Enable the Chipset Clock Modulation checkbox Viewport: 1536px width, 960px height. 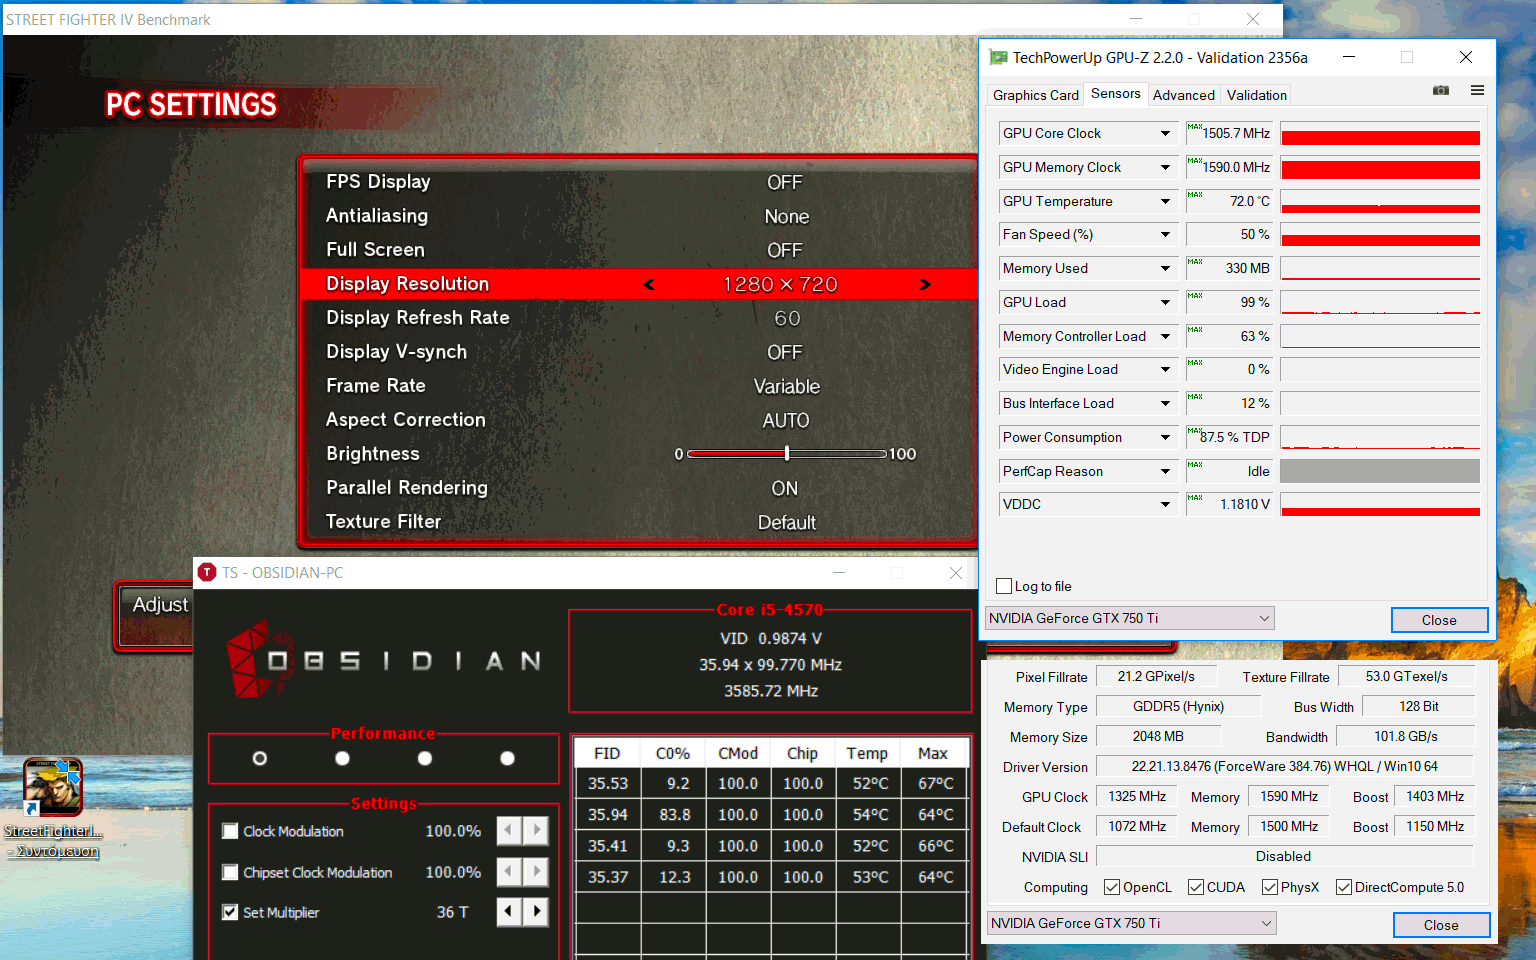[x=230, y=872]
